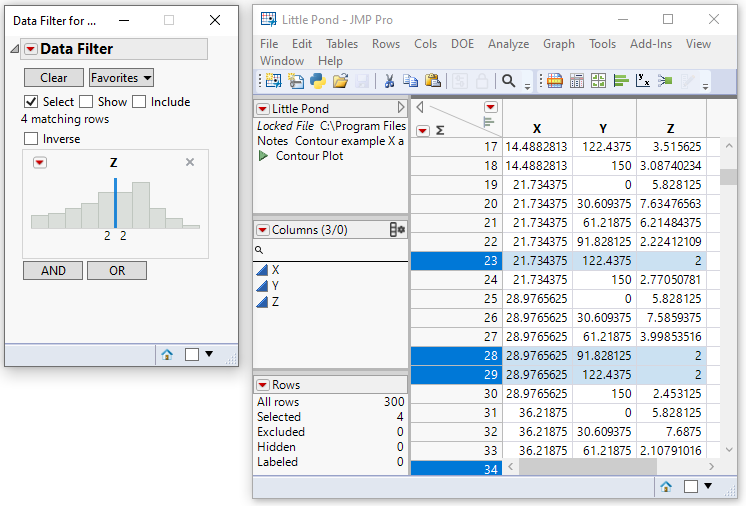Open the Favorites dropdown
The width and height of the screenshot is (746, 506).
tap(121, 78)
